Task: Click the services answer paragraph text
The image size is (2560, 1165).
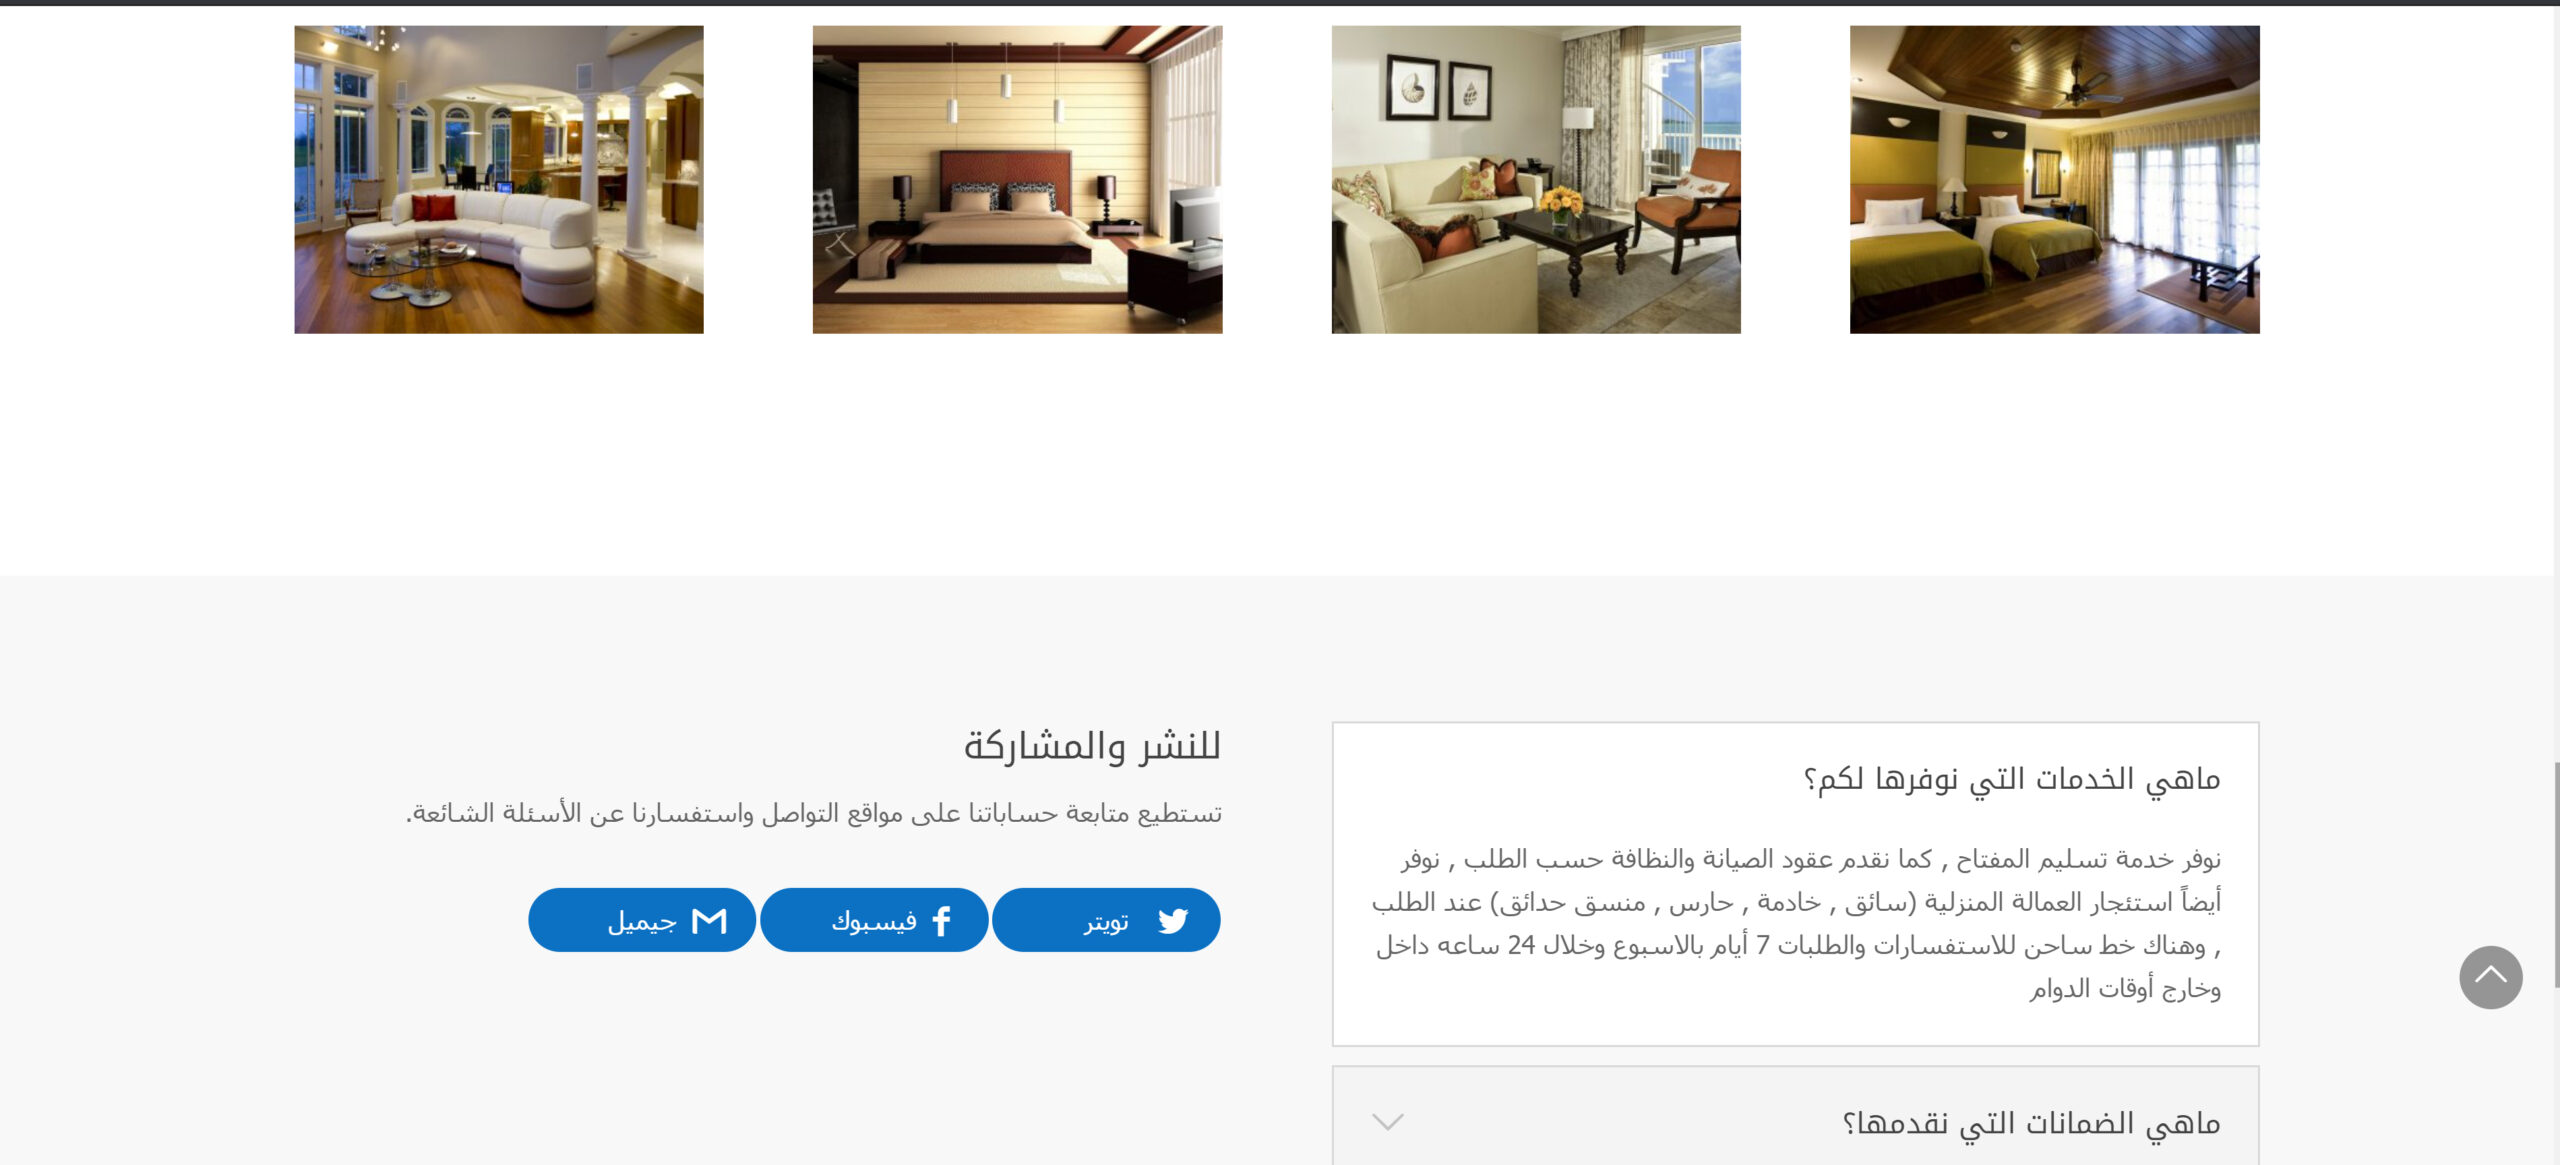Action: 1796,923
